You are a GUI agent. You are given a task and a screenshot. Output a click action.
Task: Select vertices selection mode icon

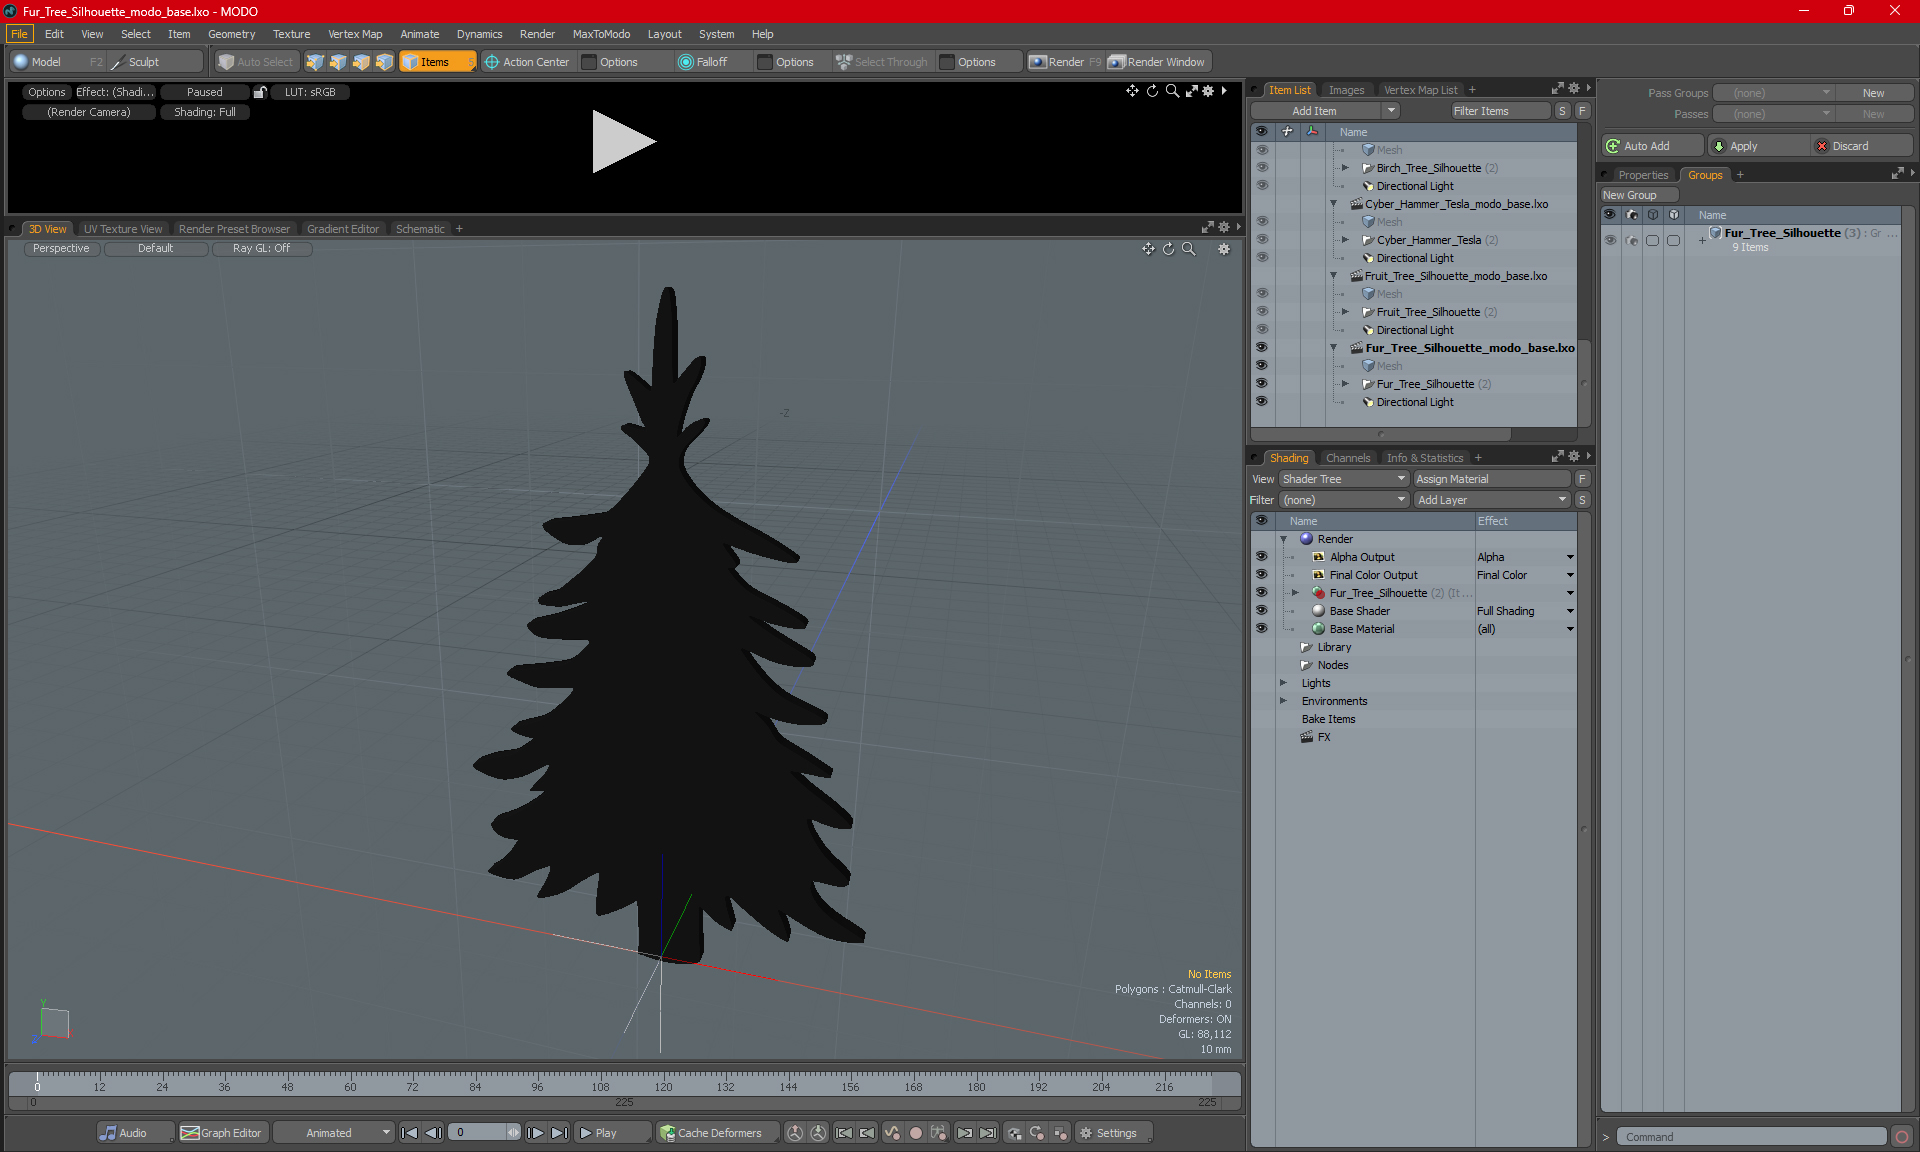(315, 62)
